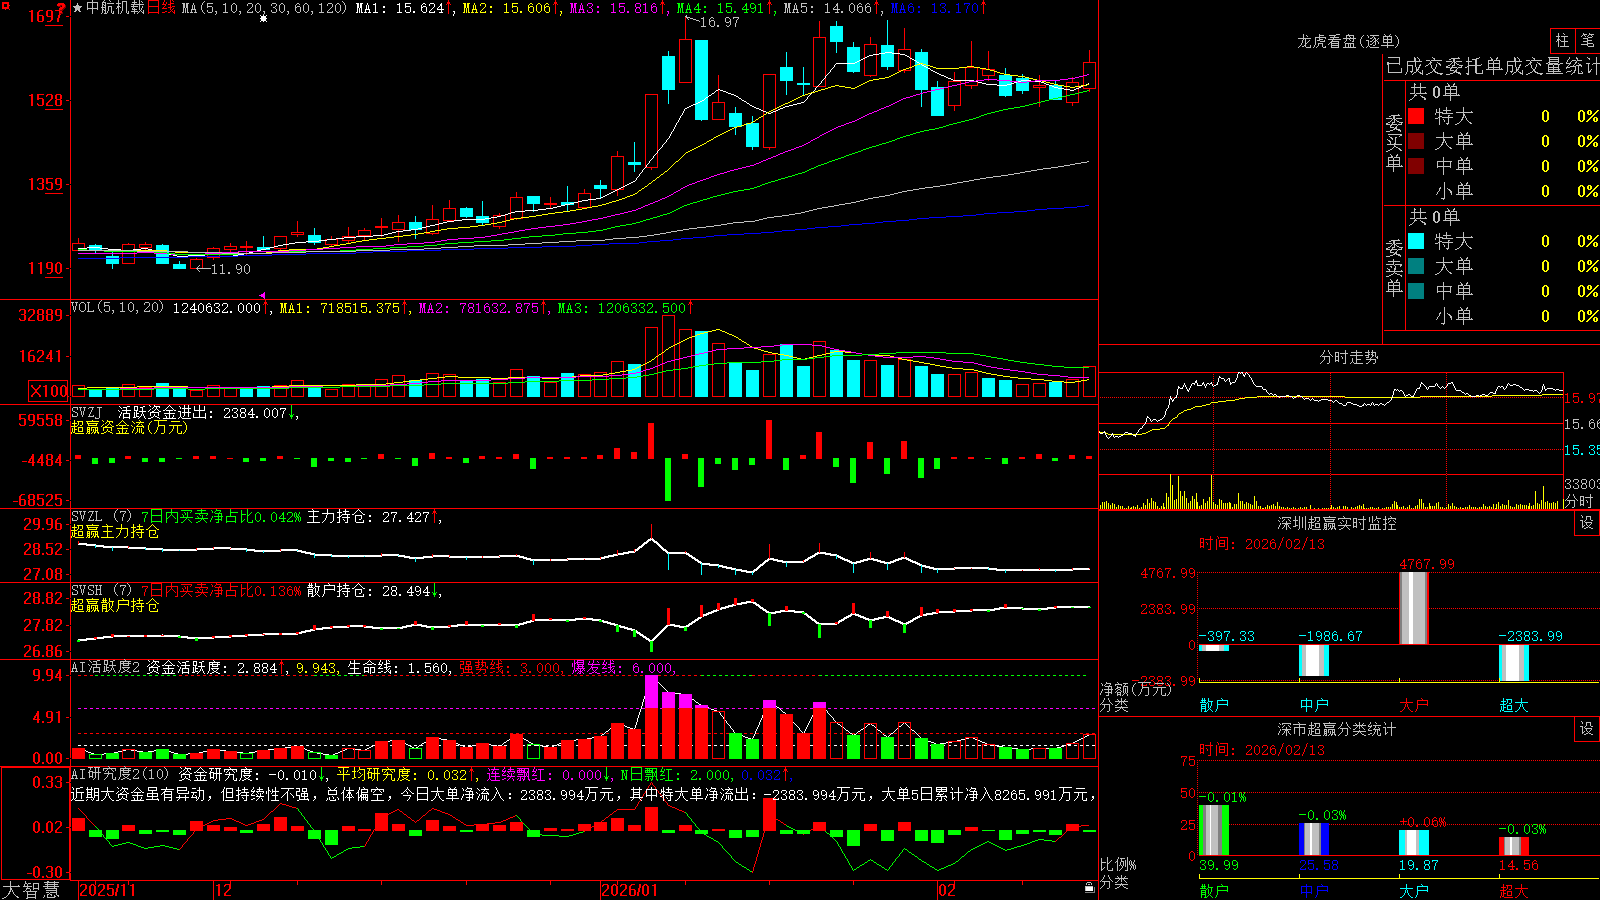The width and height of the screenshot is (1600, 900).
Task: Click teal swatch for 委卖单 大单
Action: (x=1416, y=266)
